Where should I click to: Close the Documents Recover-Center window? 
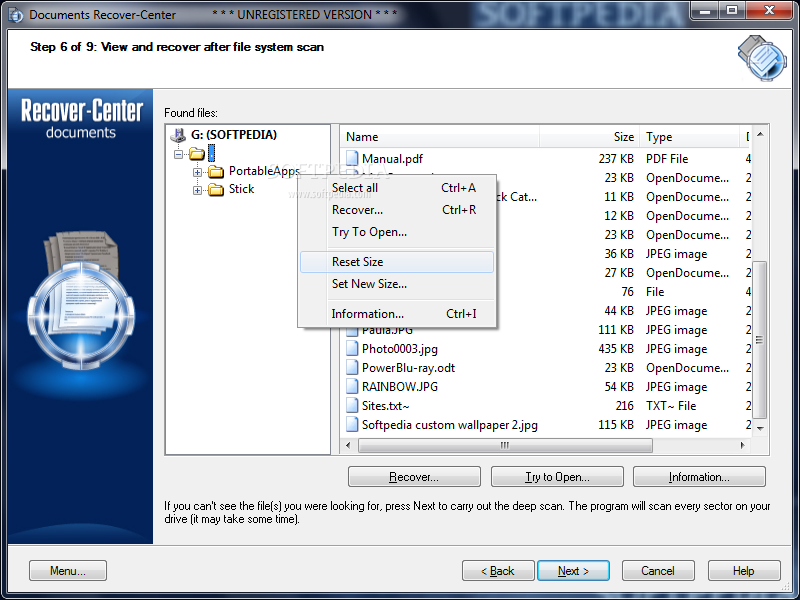769,10
